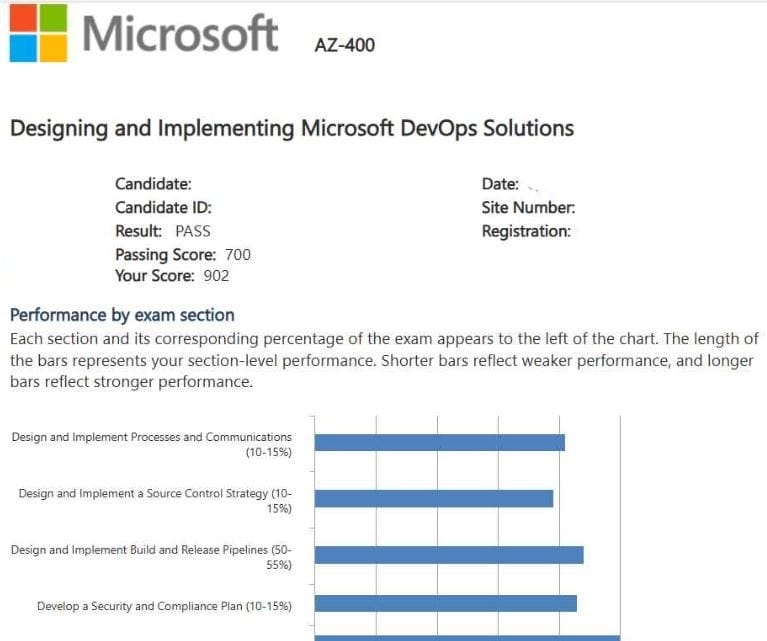Click the Designing and Implementing DevOps Solutions heading
767x641 pixels.
tap(291, 128)
